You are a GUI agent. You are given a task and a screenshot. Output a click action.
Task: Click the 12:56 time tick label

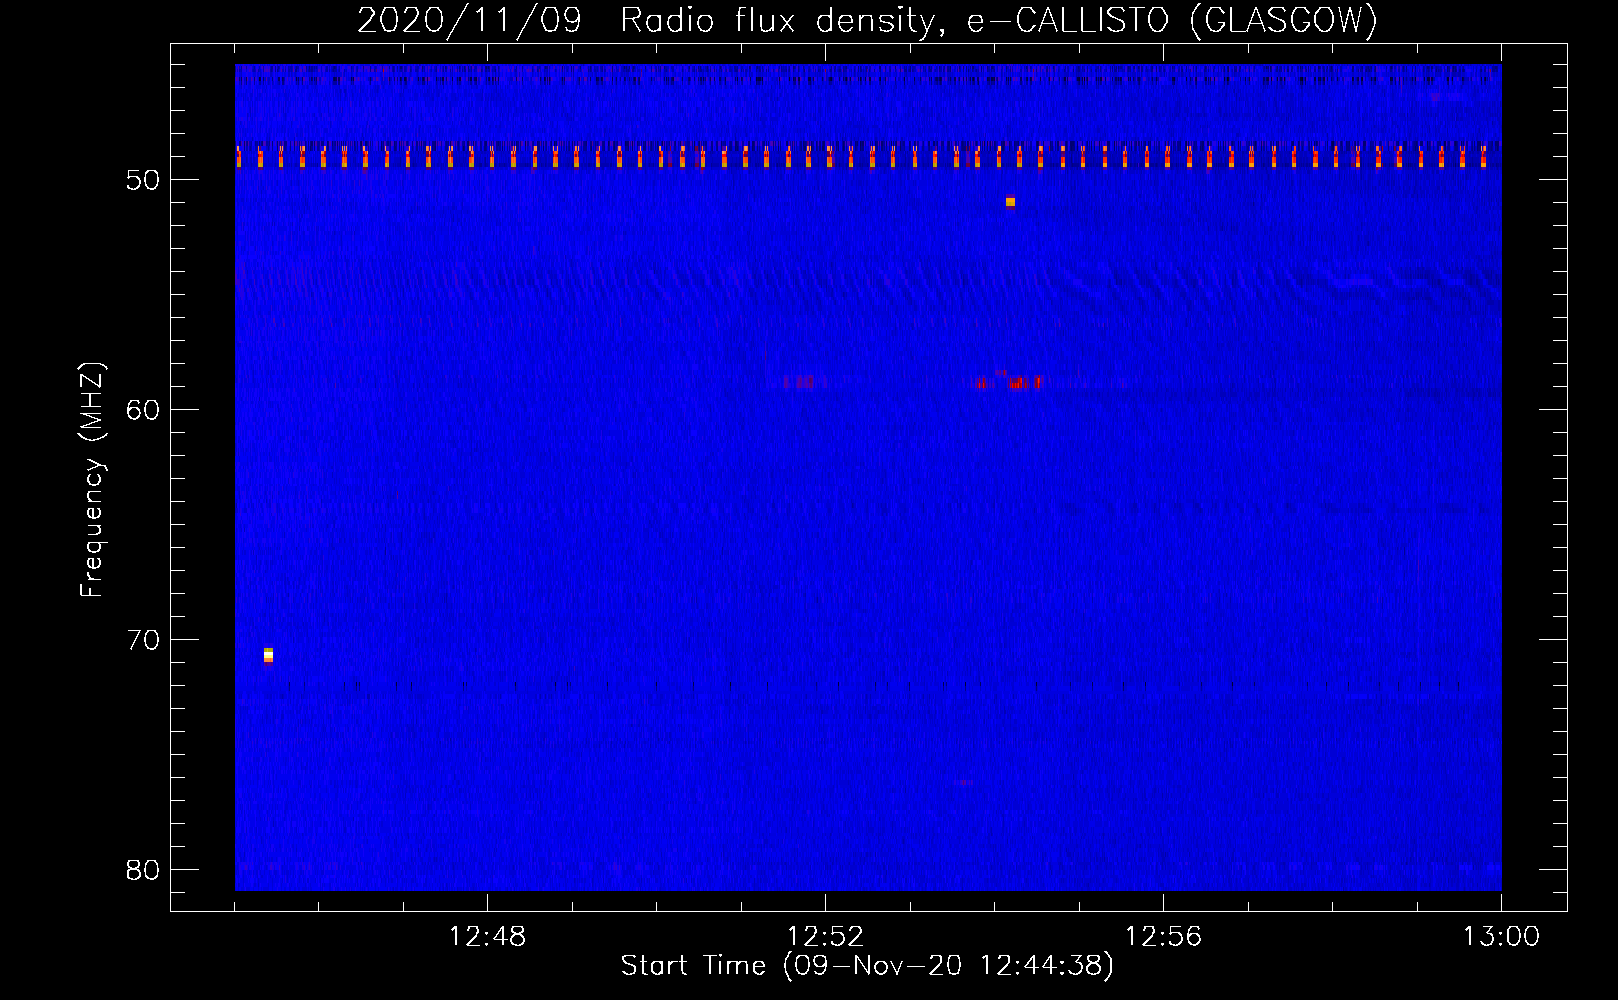(1163, 937)
